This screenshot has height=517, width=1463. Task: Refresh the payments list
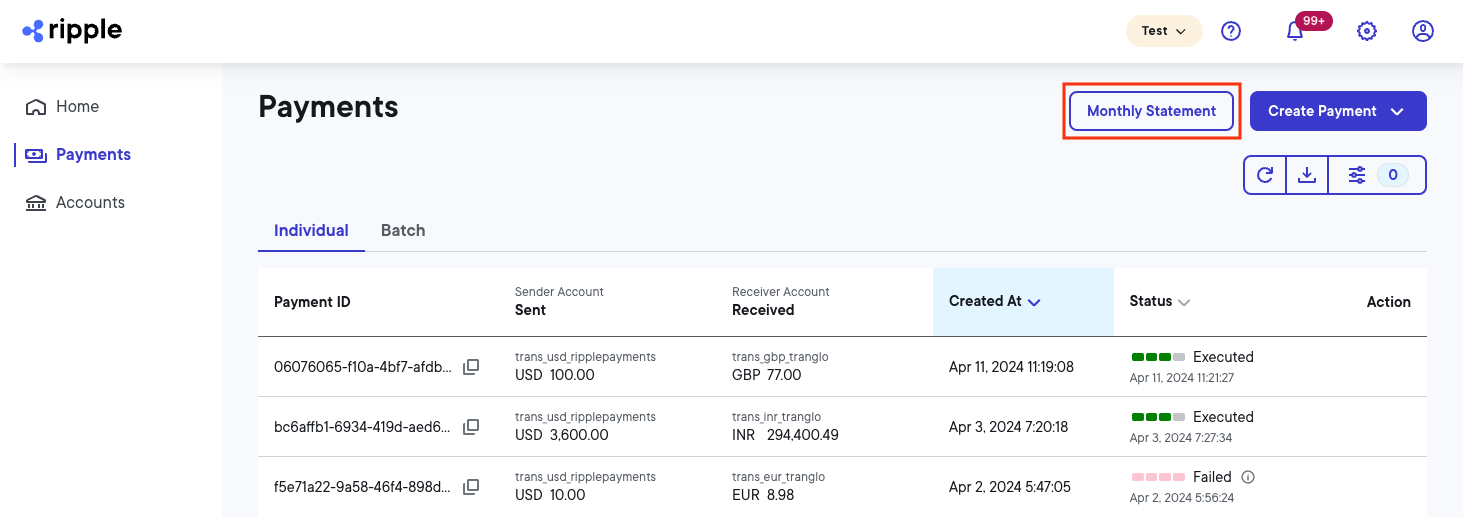[1265, 175]
